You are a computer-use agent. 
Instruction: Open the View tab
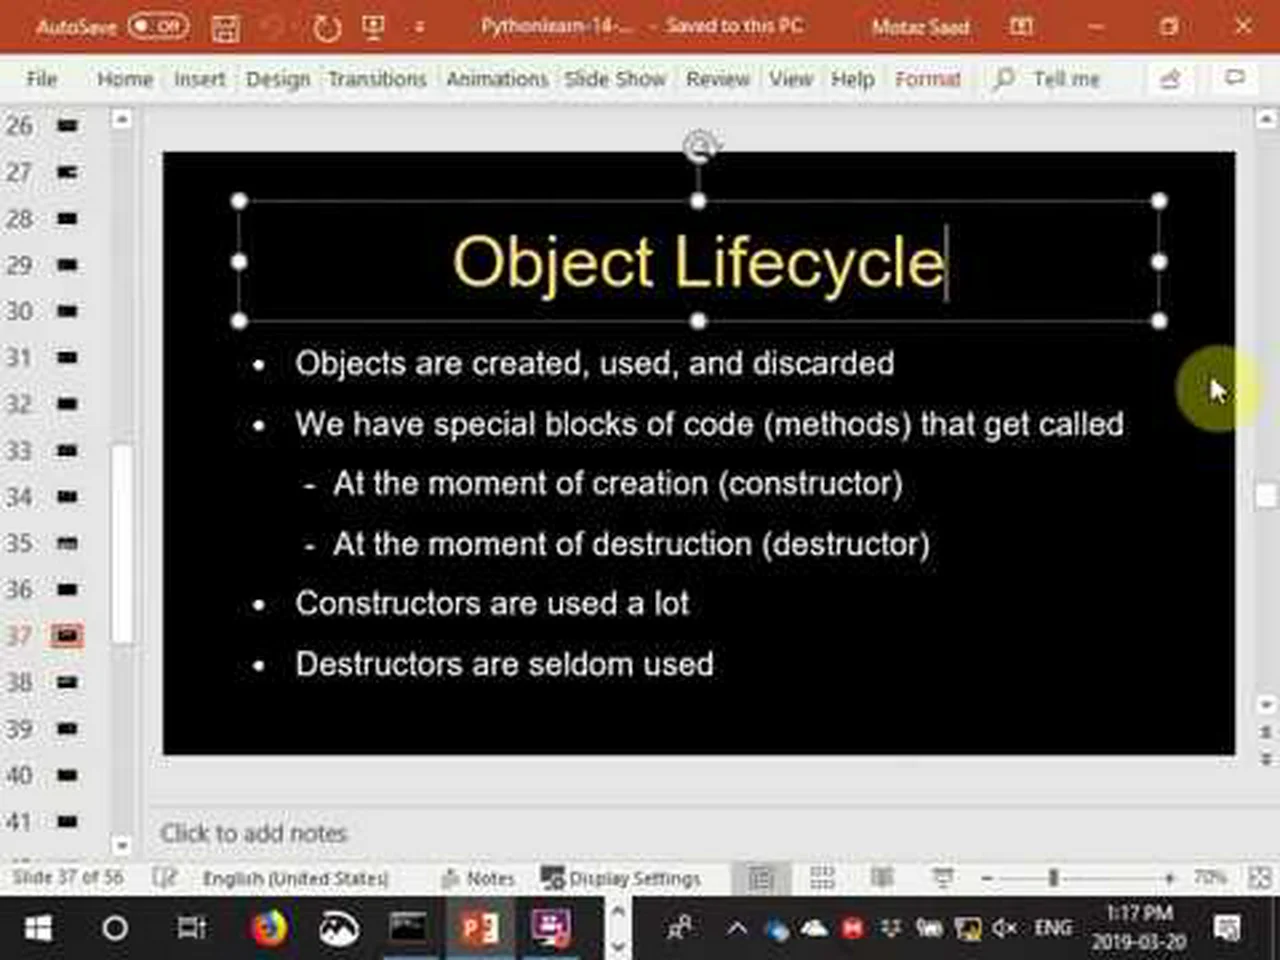point(790,78)
